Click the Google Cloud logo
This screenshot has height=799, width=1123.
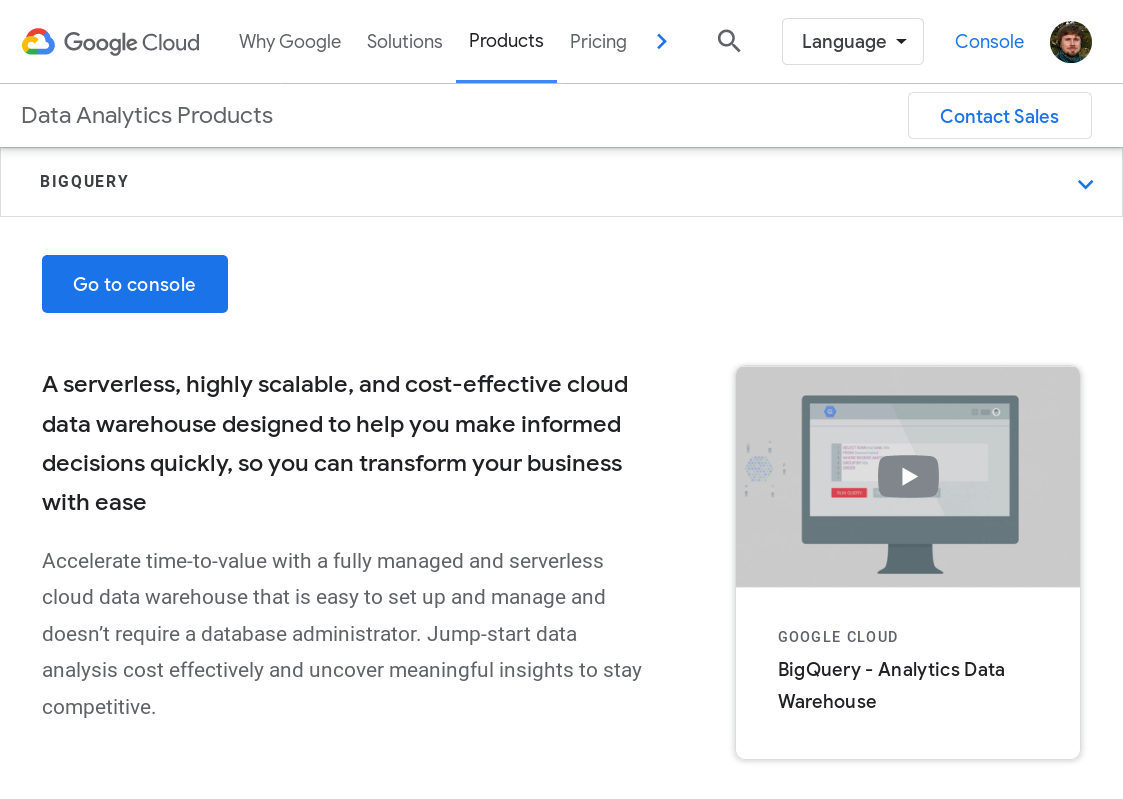point(111,42)
